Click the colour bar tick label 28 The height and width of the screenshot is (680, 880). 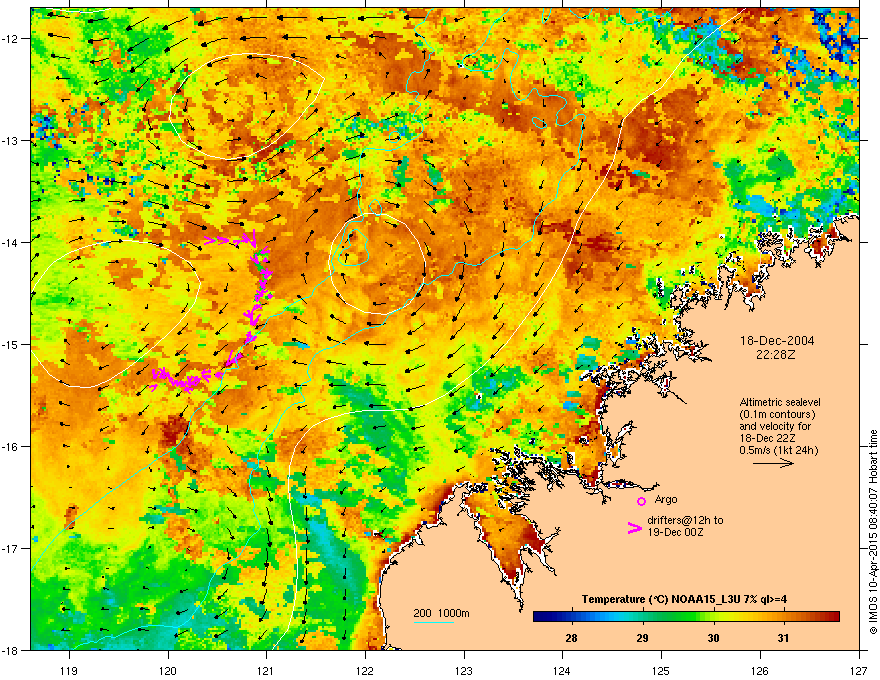[x=571, y=638]
